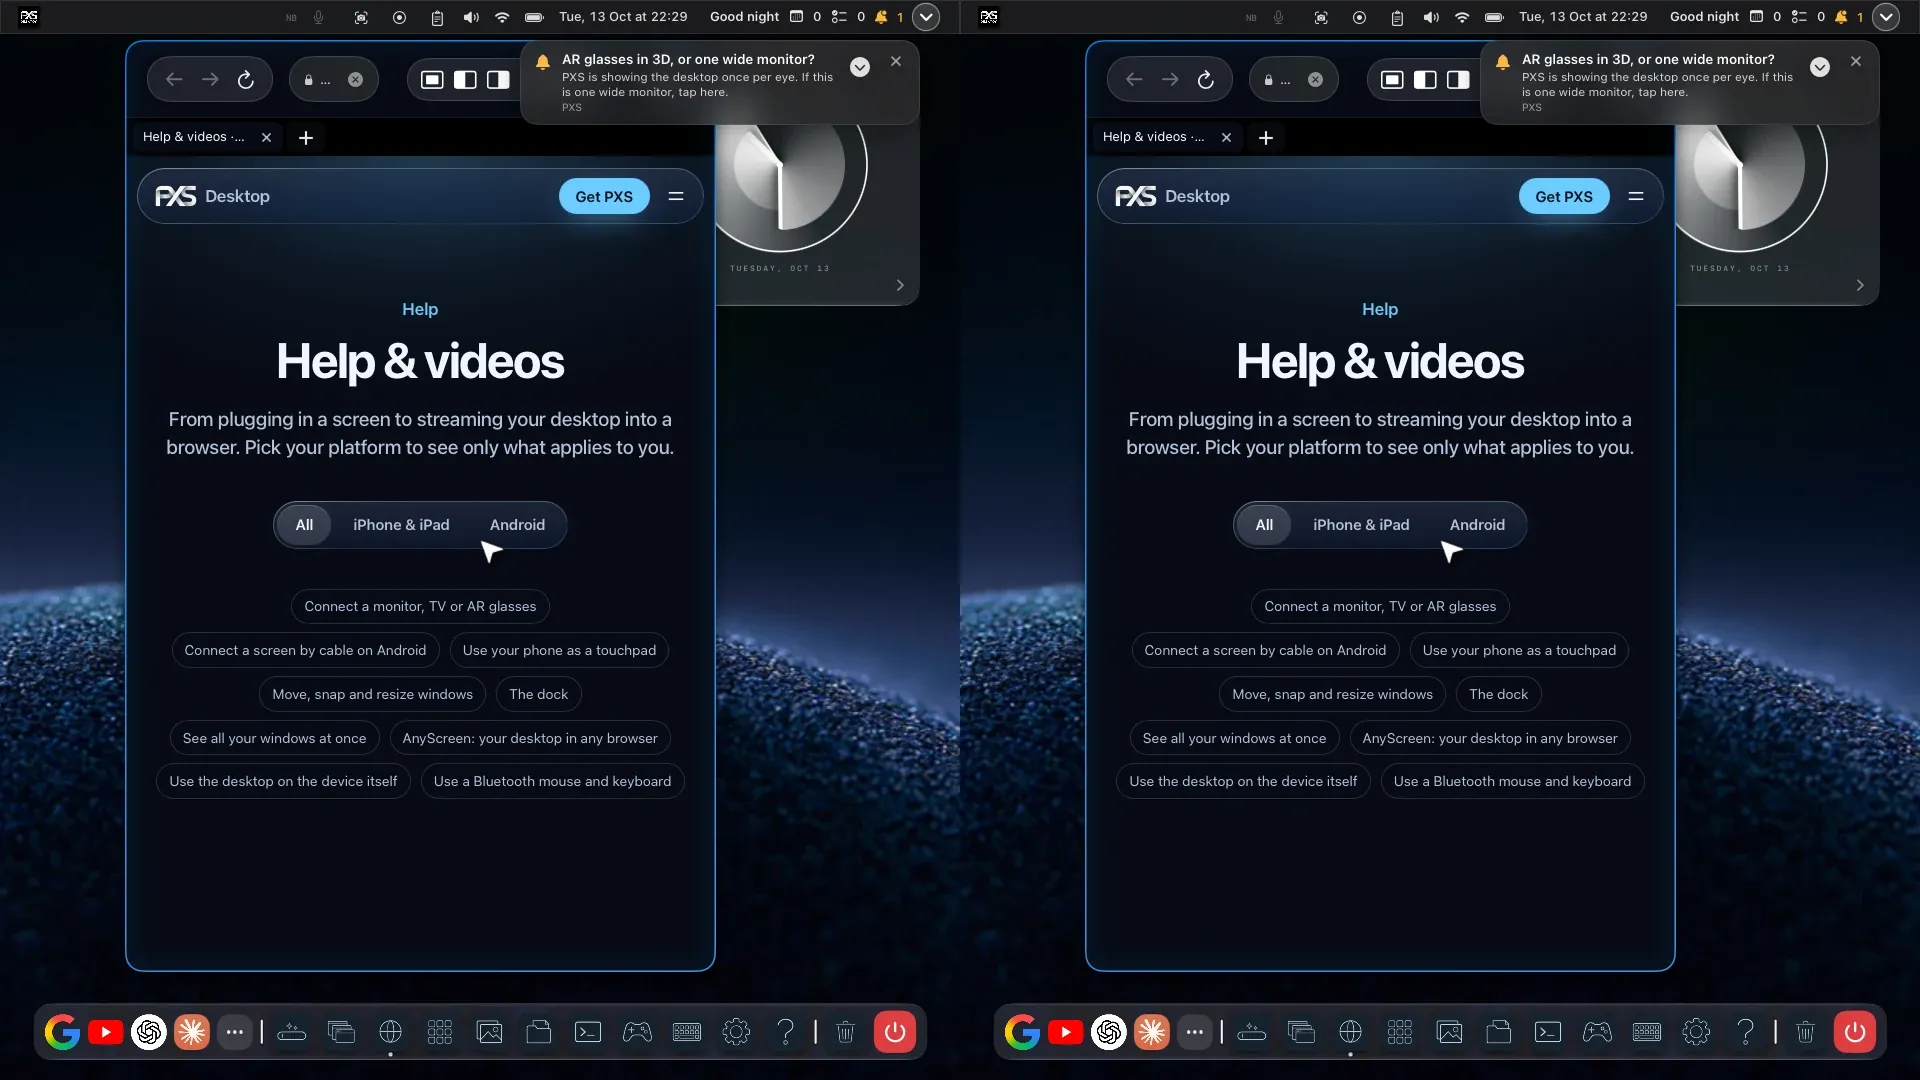Click the red power button in left dock
1920x1080 pixels.
point(895,1032)
